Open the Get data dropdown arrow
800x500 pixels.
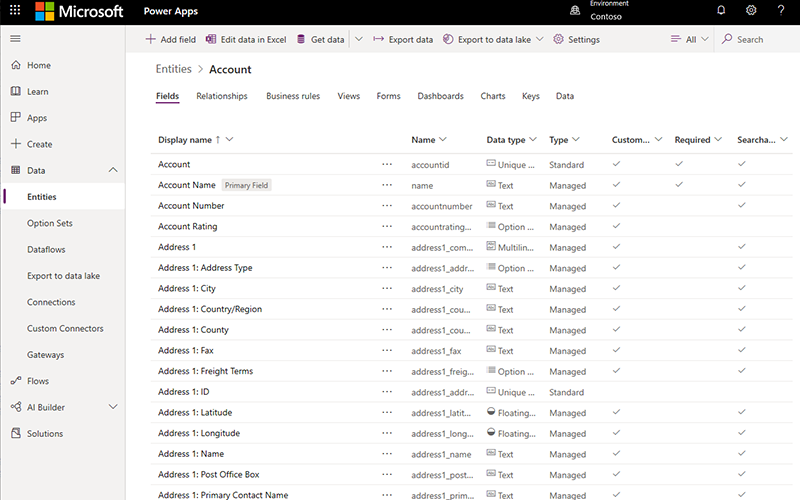(x=359, y=39)
